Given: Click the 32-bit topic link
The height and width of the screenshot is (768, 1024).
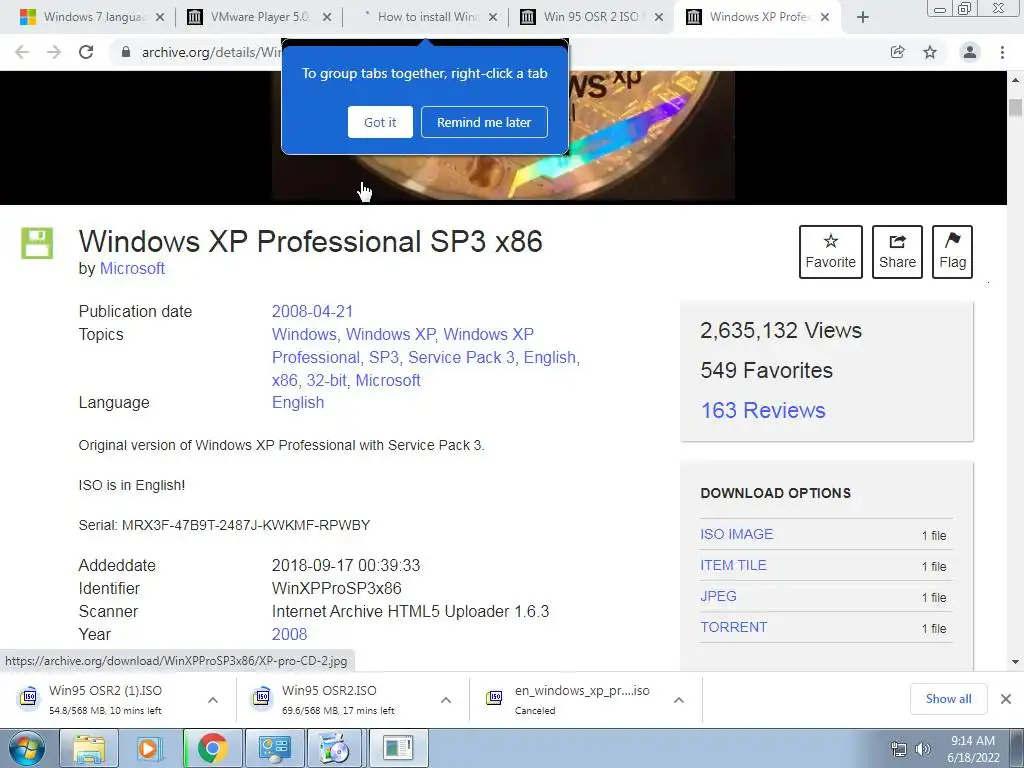Looking at the screenshot, I should pyautogui.click(x=327, y=380).
